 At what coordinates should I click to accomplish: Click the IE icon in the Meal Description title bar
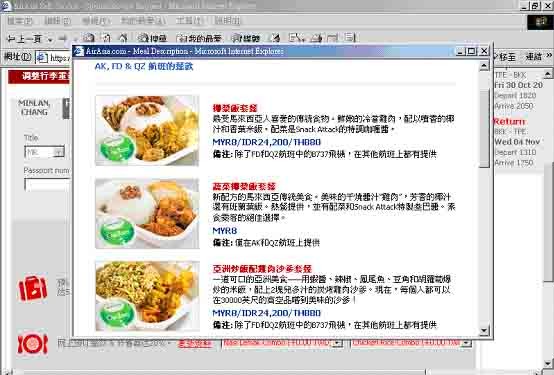79,51
